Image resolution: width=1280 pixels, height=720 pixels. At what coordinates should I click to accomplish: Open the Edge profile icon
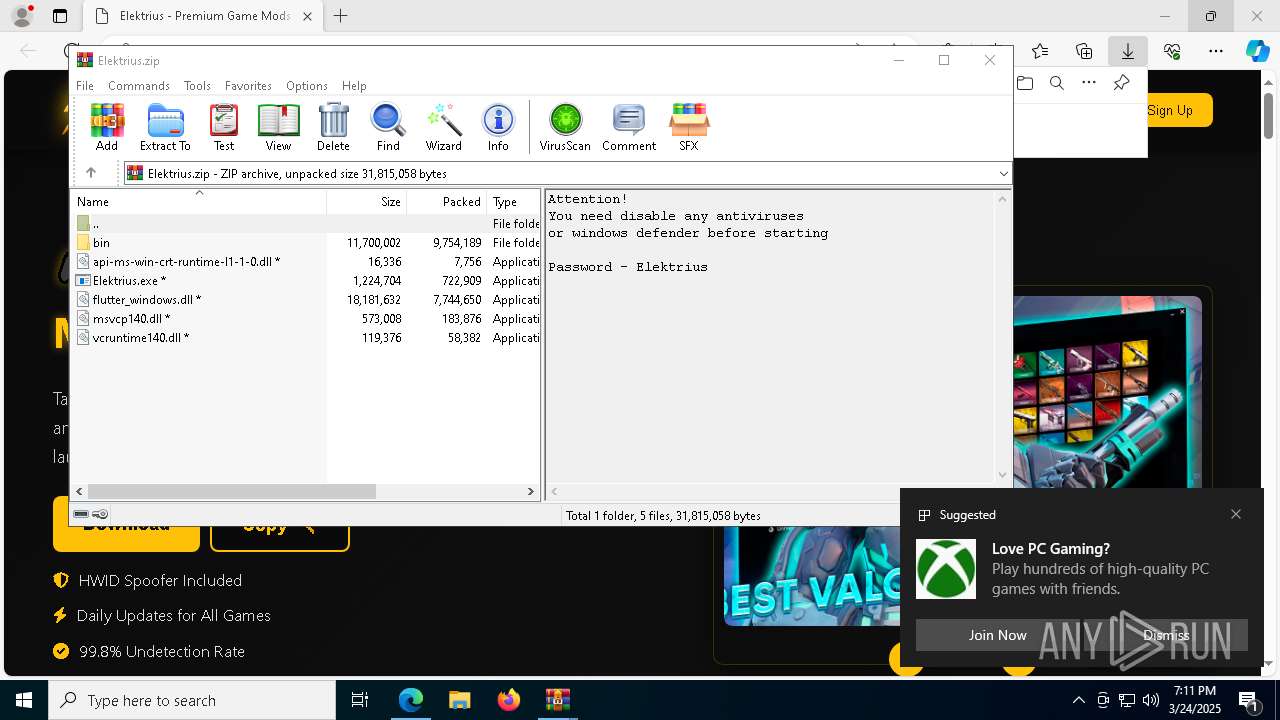tap(21, 16)
